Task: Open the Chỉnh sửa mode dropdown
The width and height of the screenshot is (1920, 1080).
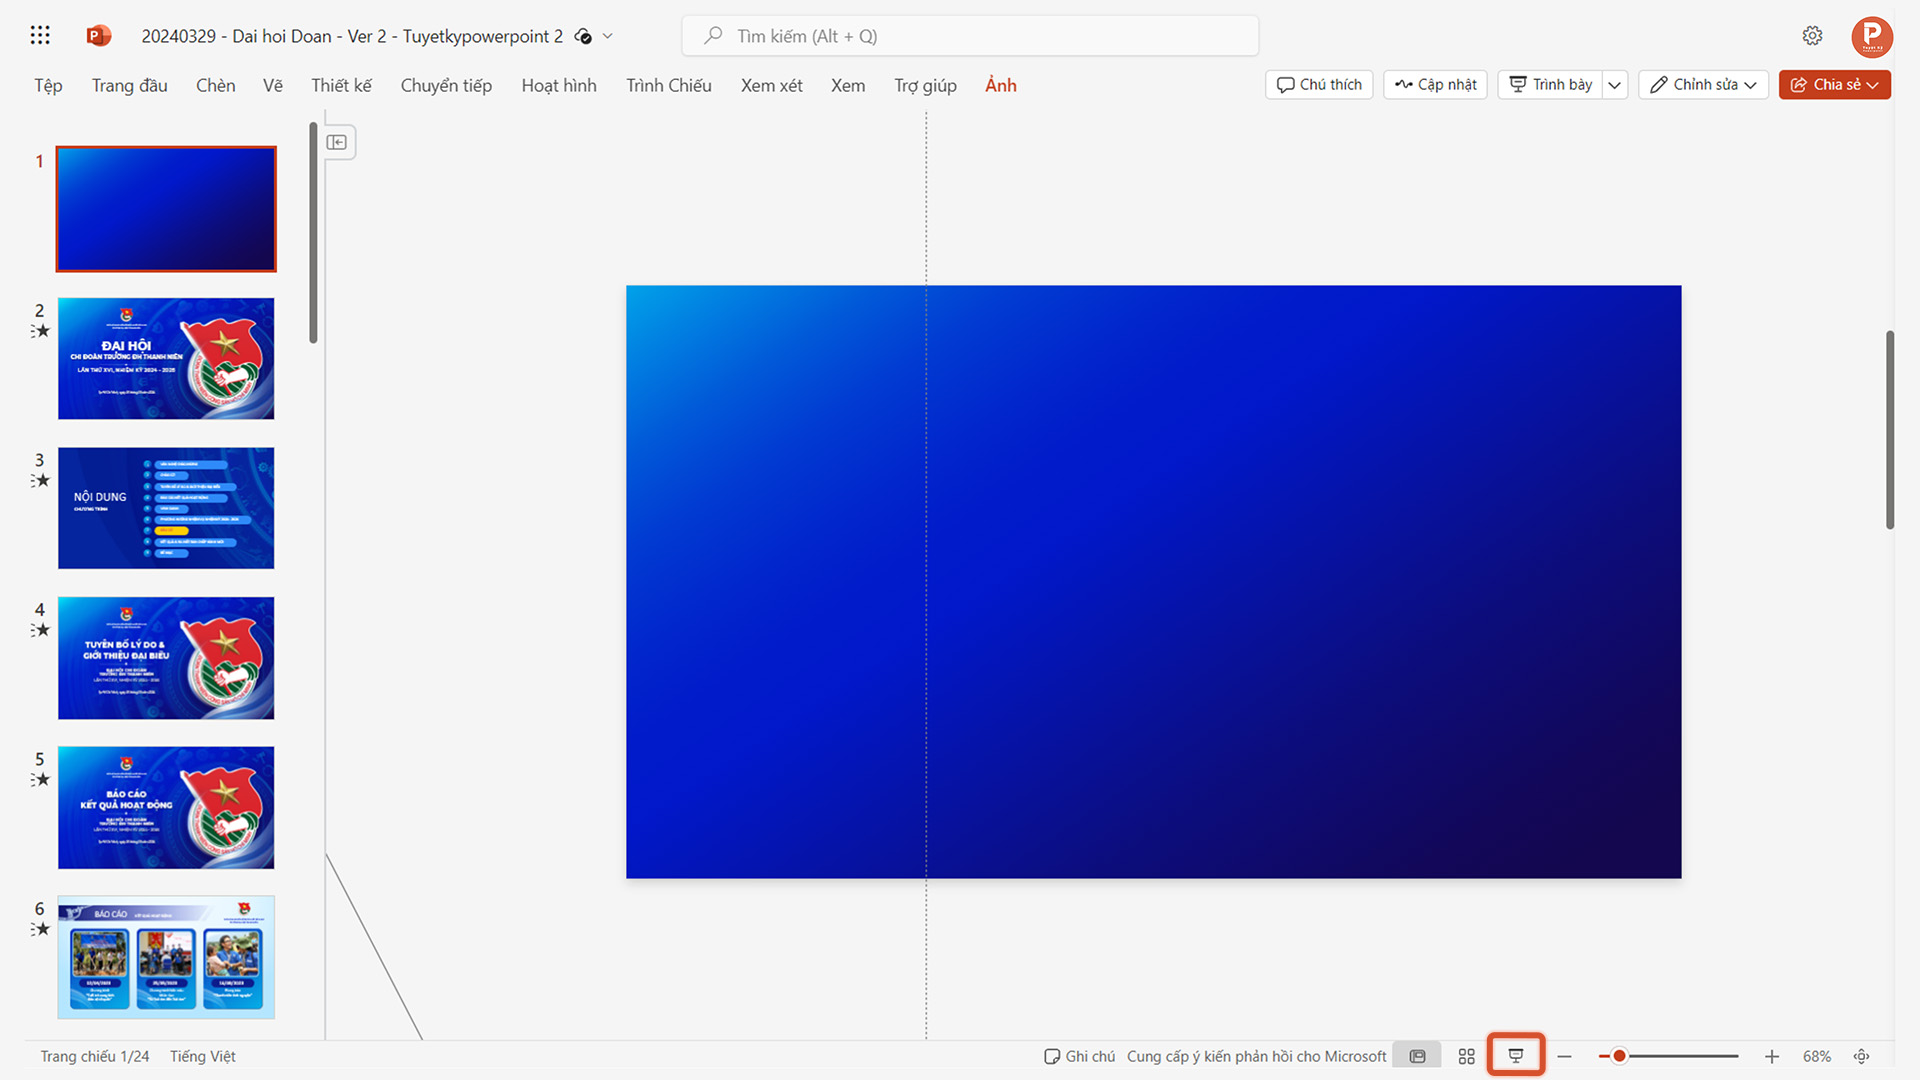Action: click(1749, 85)
